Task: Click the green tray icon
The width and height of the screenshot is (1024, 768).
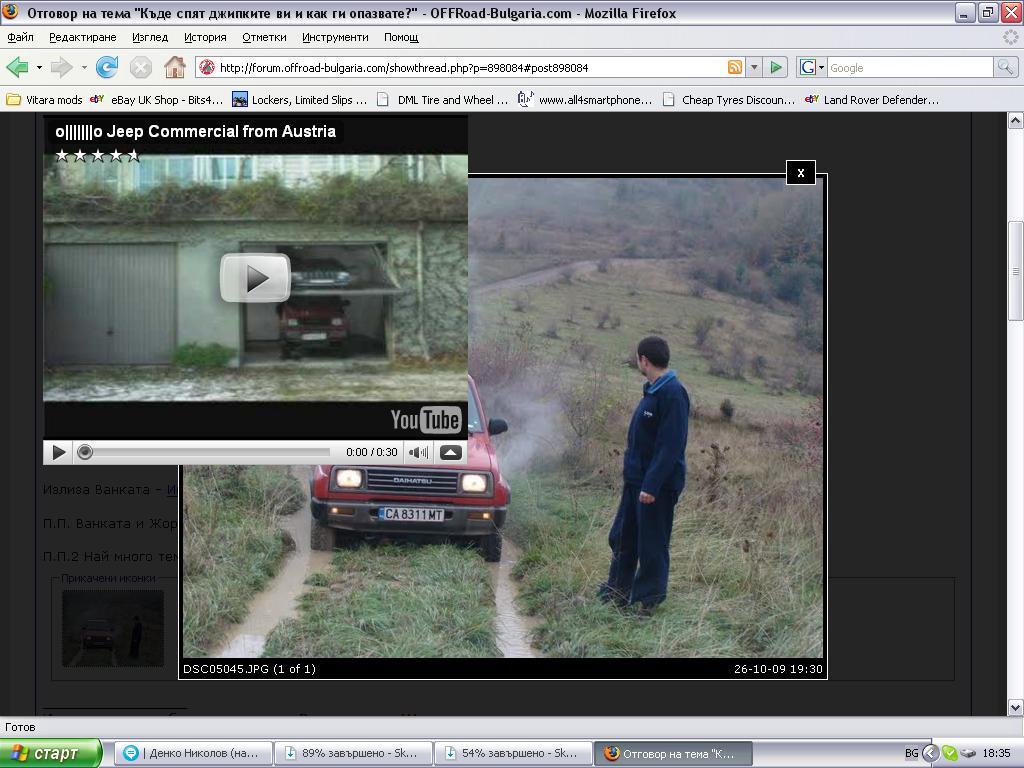Action: point(950,754)
